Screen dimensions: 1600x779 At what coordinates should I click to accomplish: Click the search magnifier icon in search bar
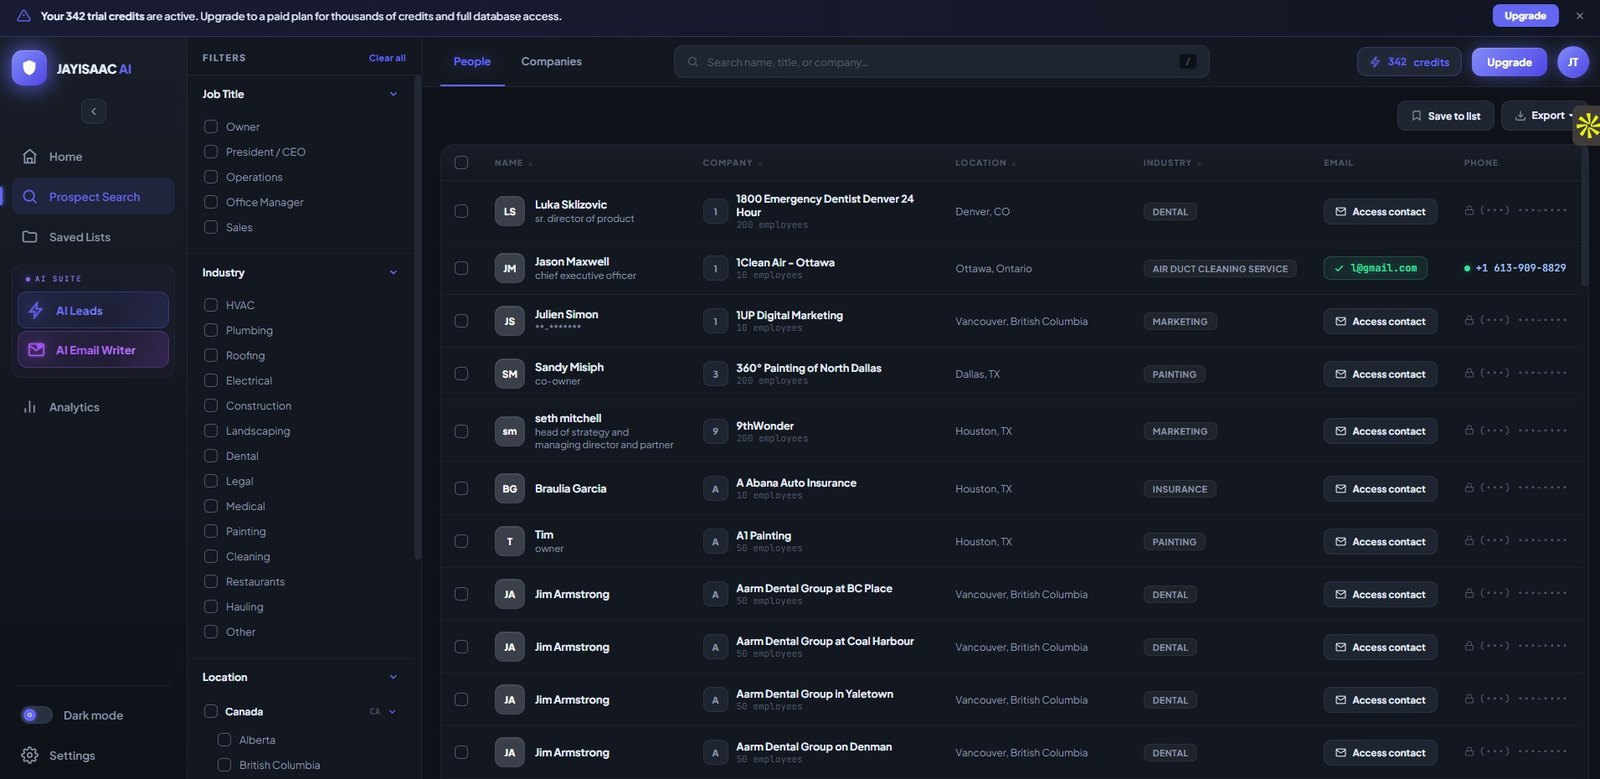coord(693,62)
